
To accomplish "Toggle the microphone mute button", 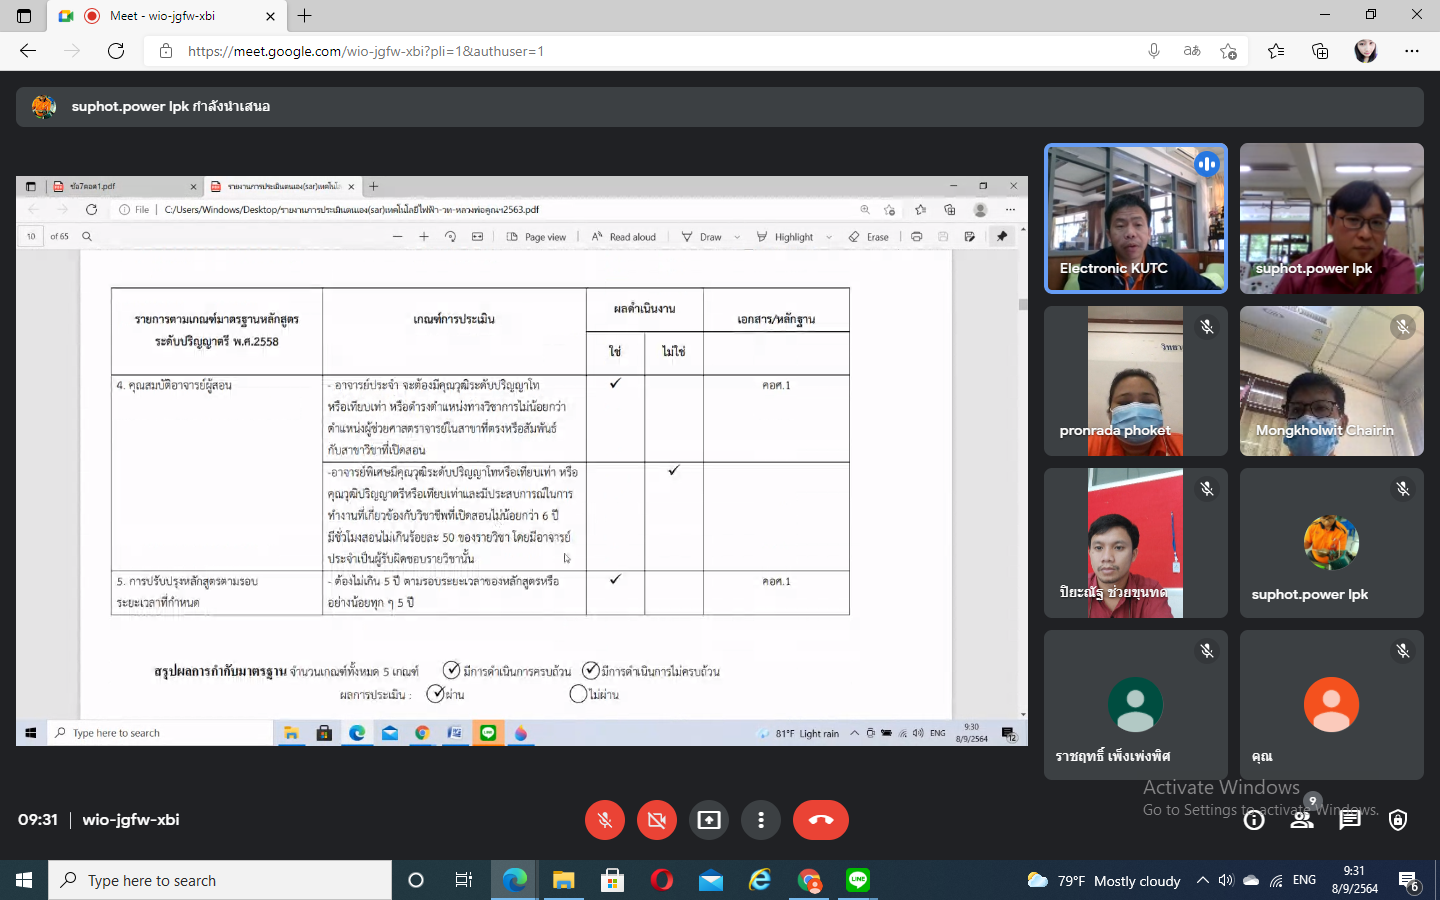I will coord(605,820).
